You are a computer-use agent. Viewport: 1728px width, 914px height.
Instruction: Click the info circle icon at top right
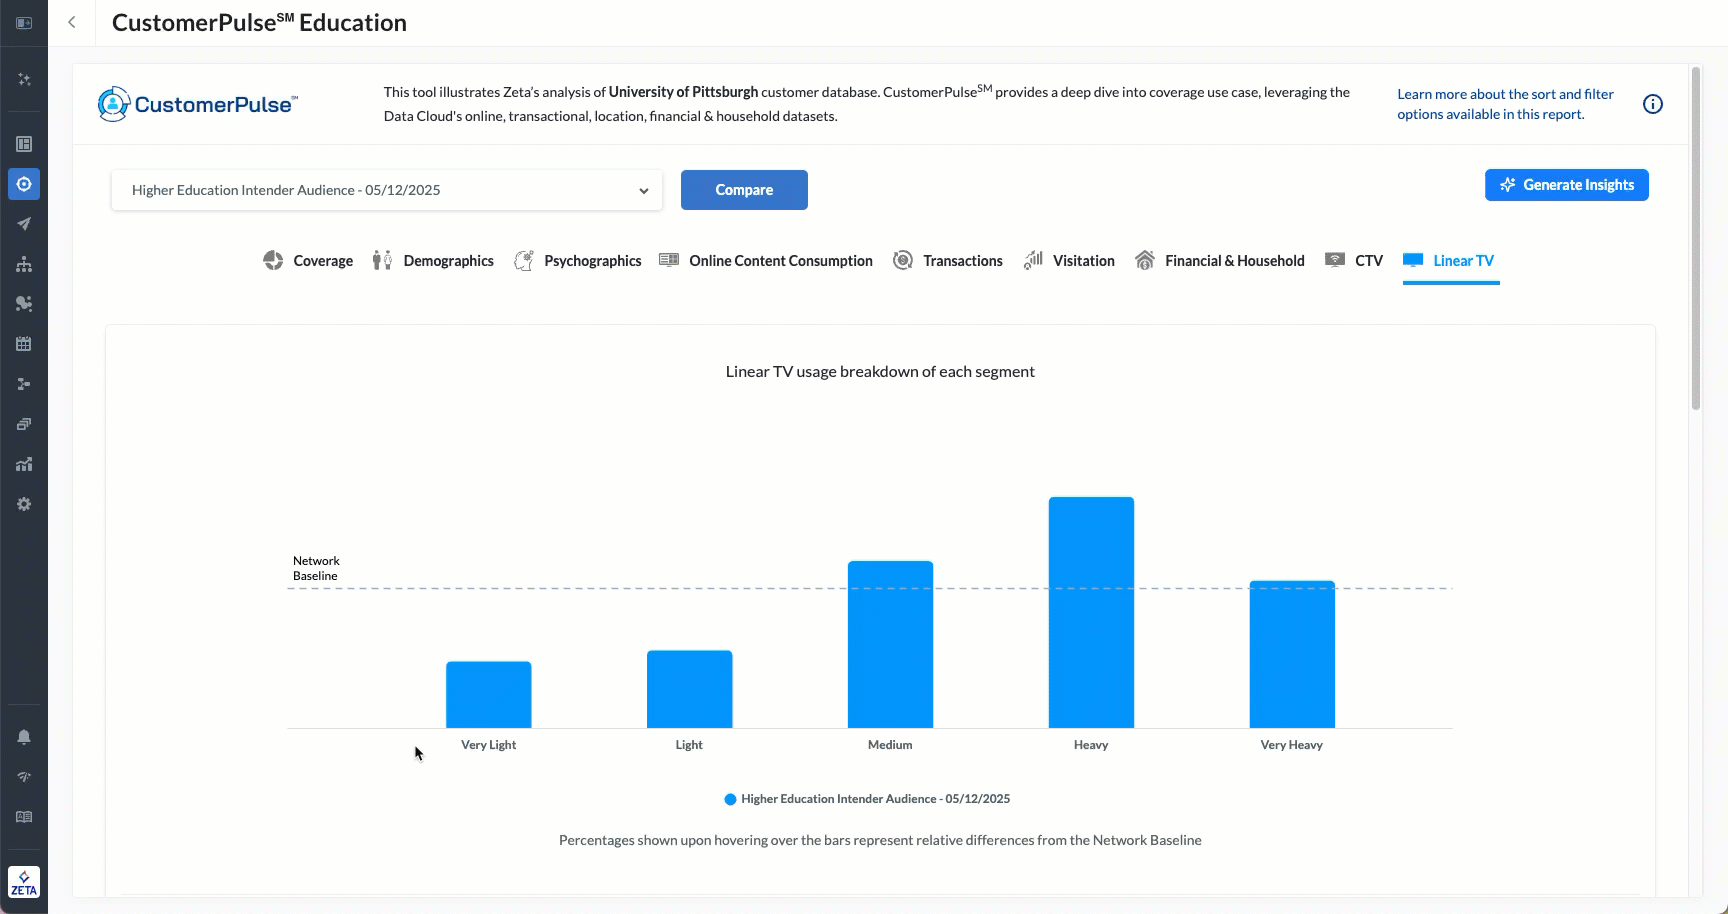1653,104
